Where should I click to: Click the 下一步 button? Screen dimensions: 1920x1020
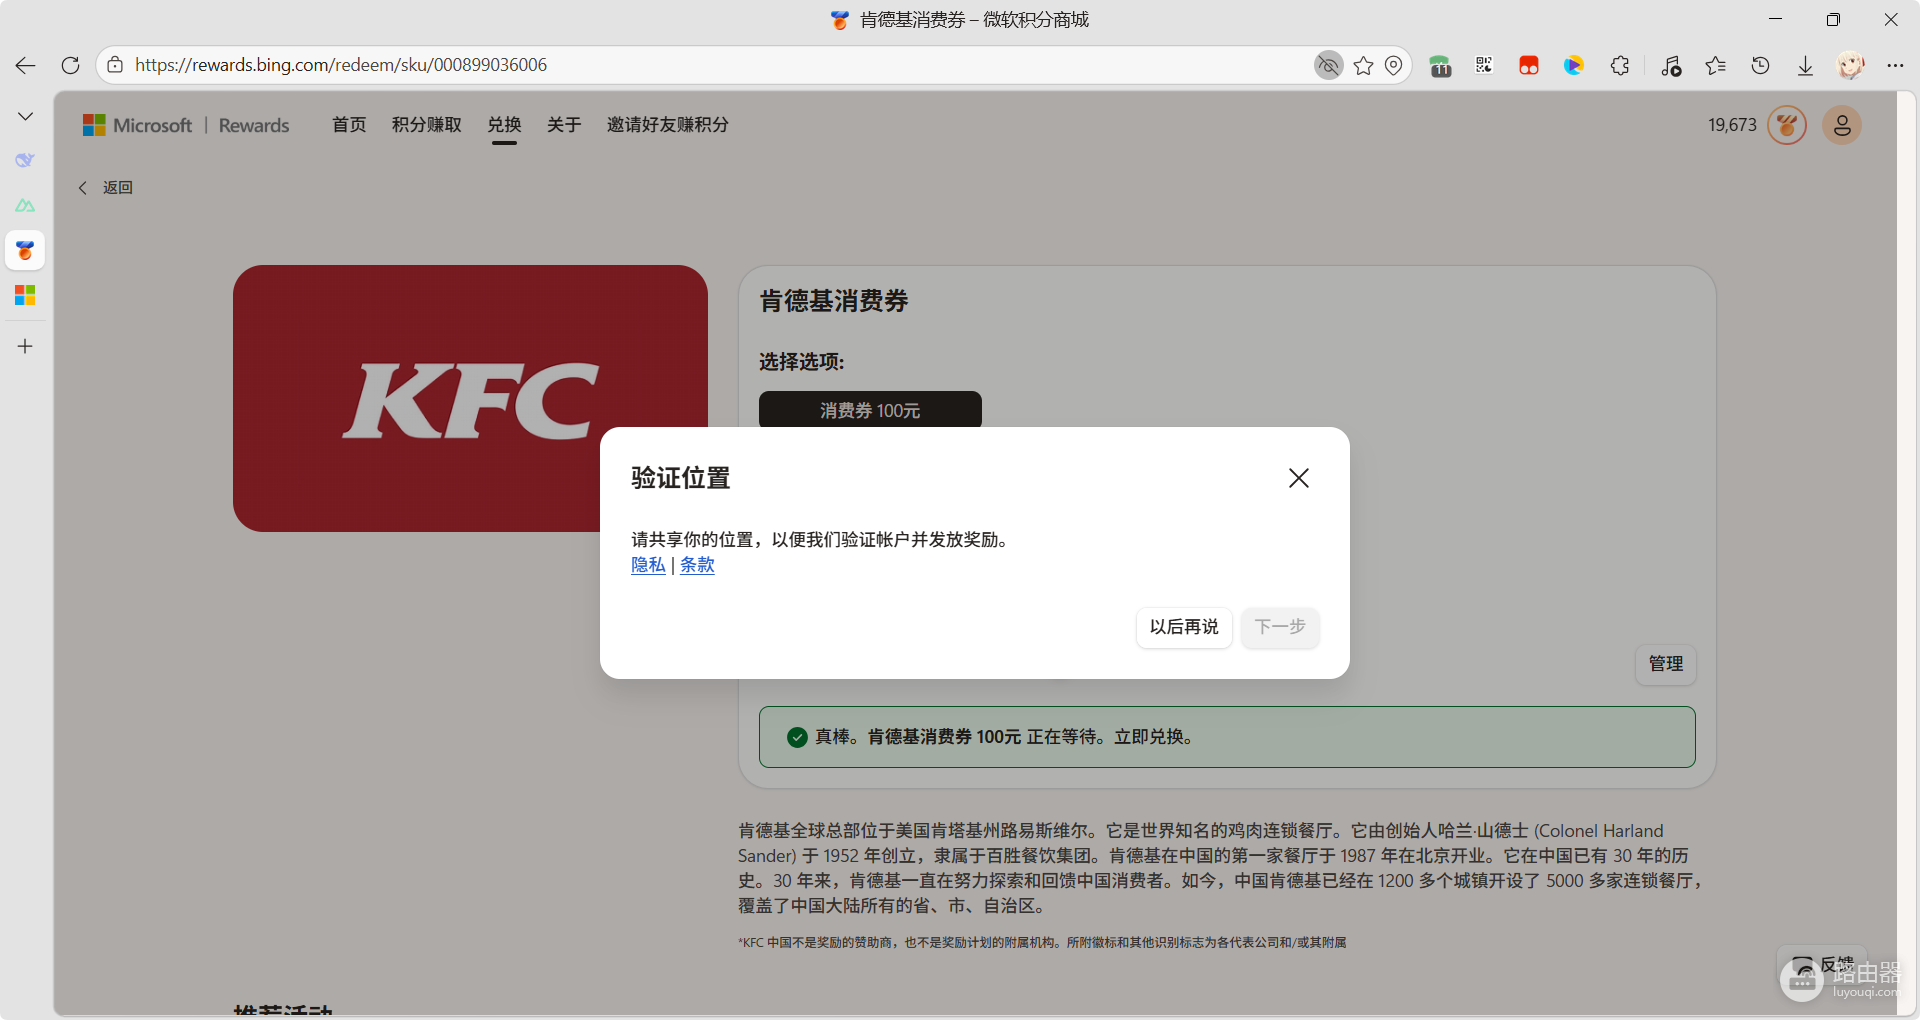(x=1280, y=627)
